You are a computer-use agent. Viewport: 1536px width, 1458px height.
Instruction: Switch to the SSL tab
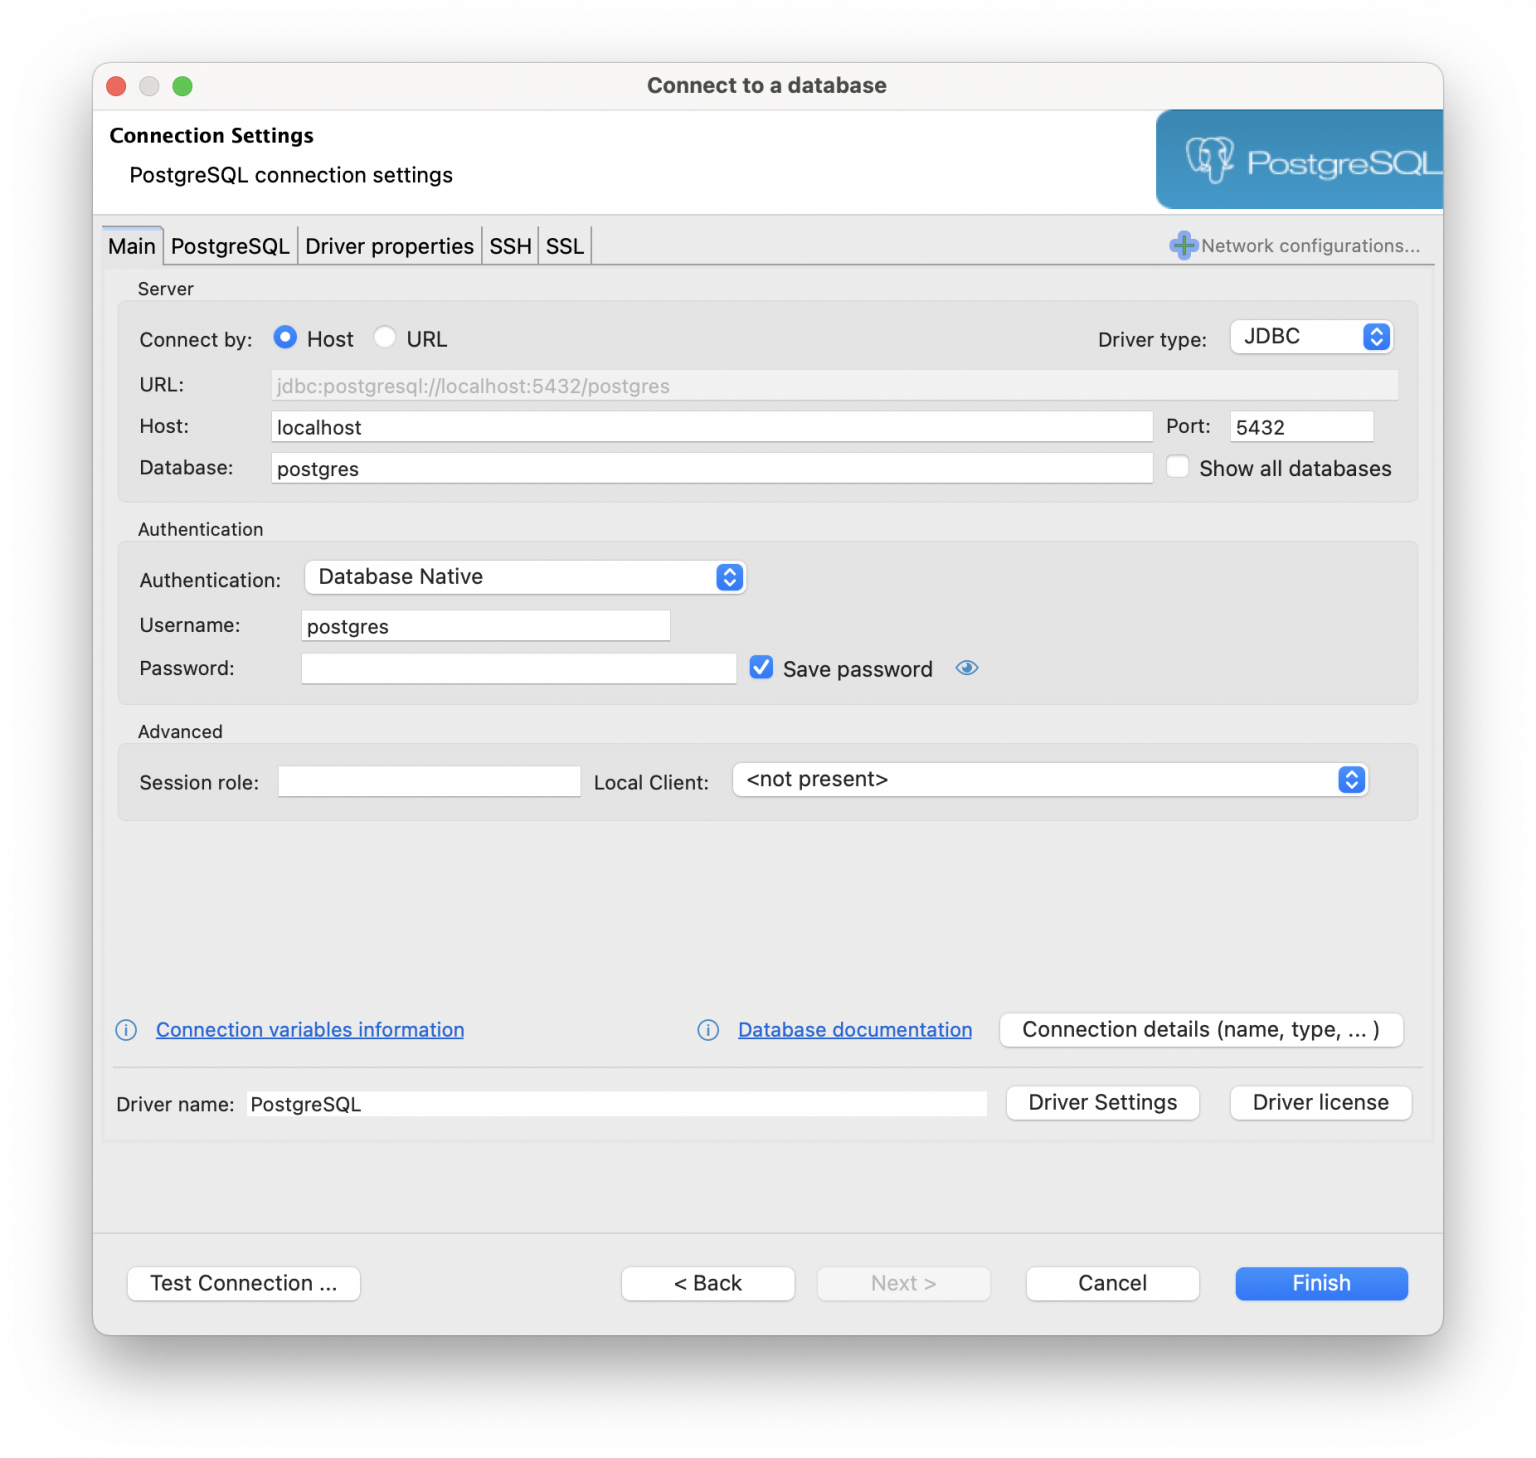pyautogui.click(x=564, y=245)
